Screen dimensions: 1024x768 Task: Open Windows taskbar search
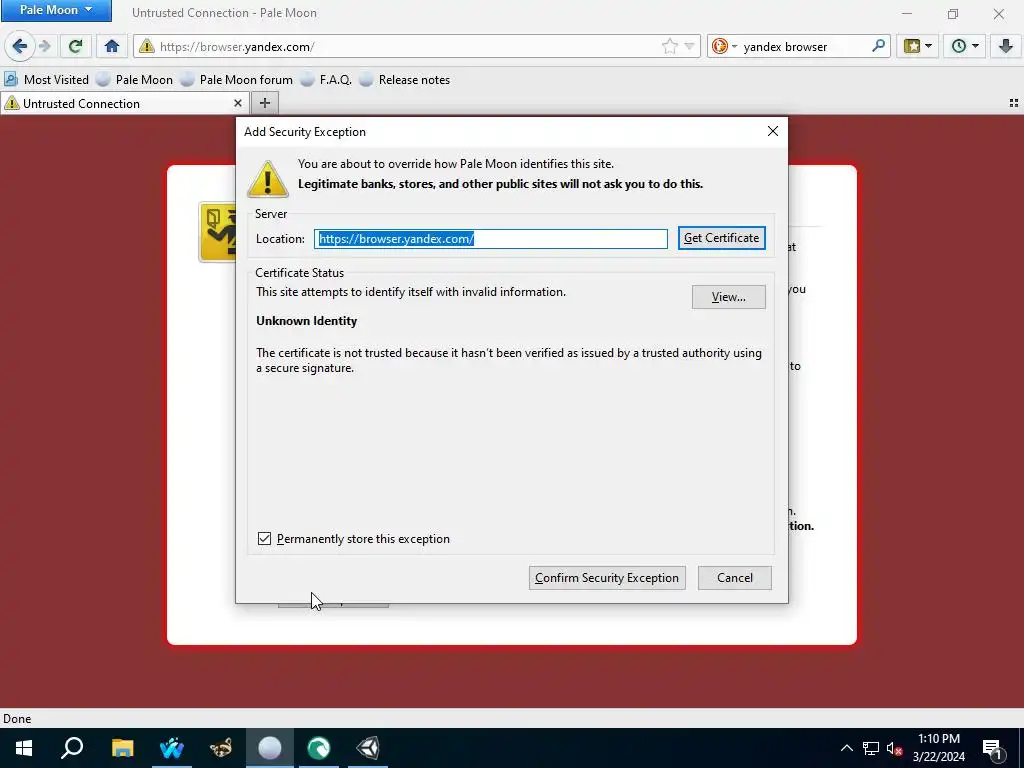tap(72, 748)
